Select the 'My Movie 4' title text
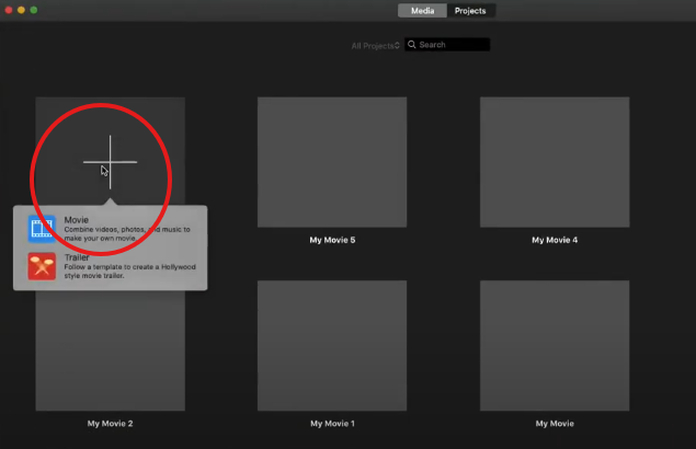The height and width of the screenshot is (449, 696). pyautogui.click(x=555, y=240)
